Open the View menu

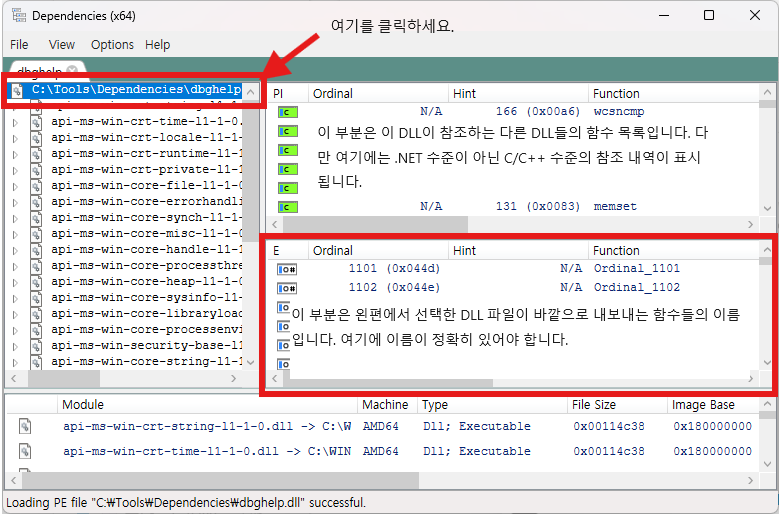(x=62, y=45)
